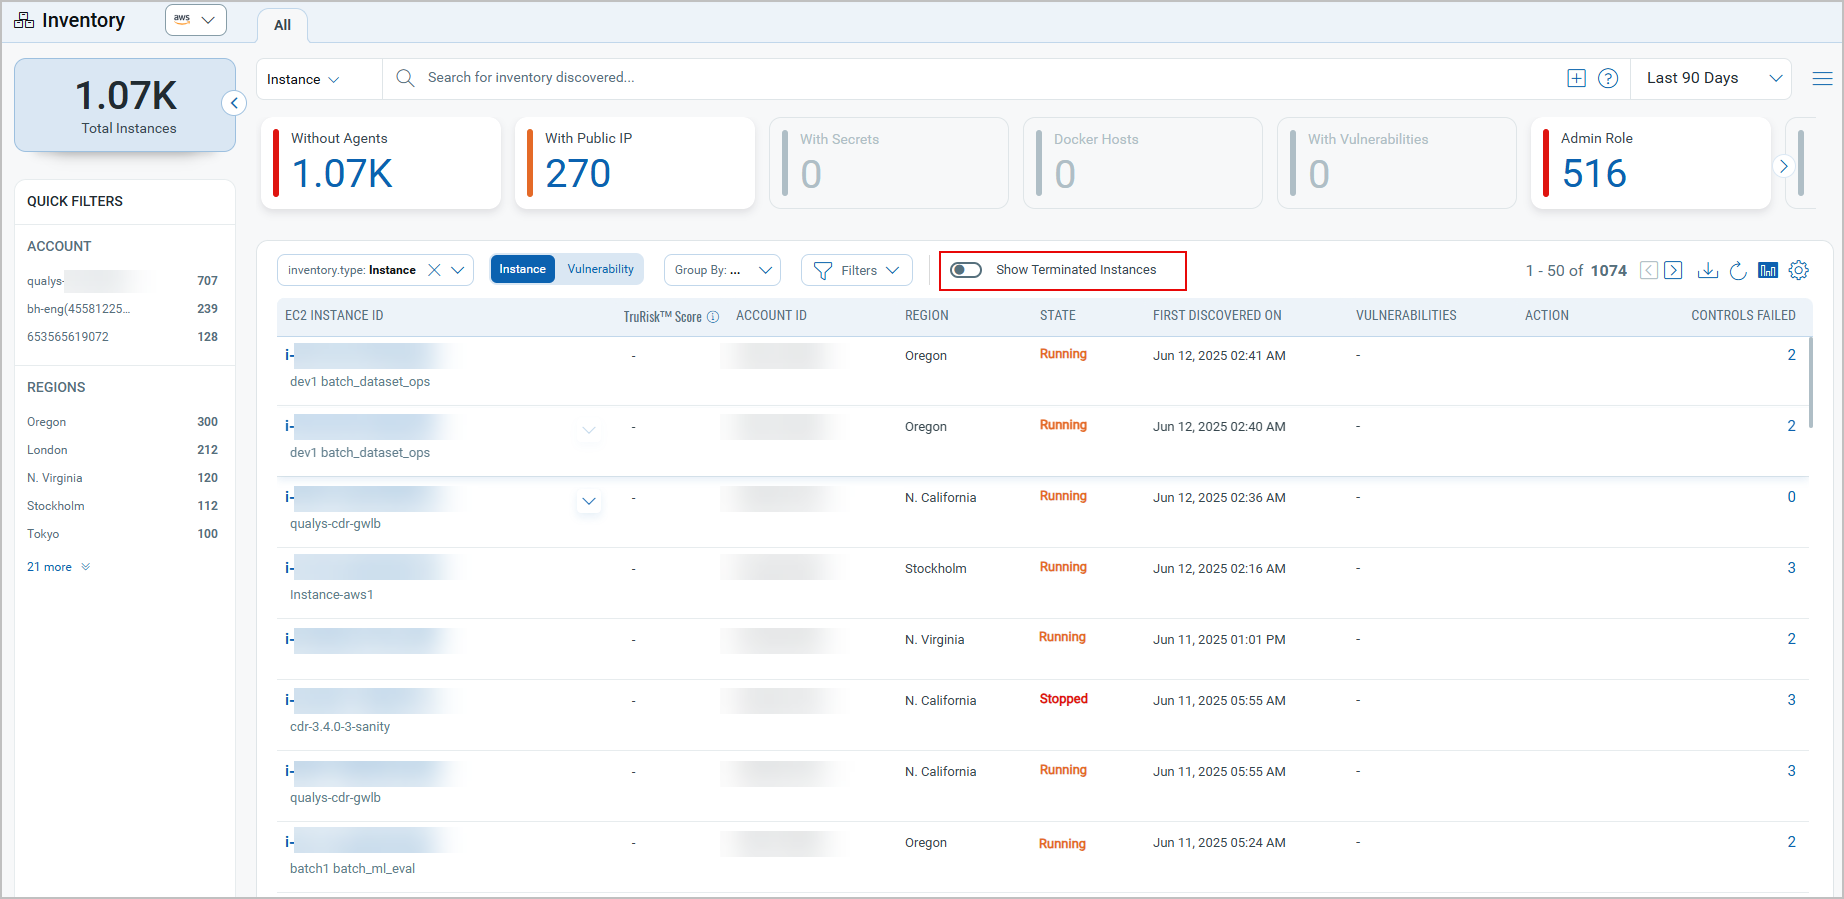This screenshot has height=899, width=1844.
Task: Open the Instance search type dropdown
Action: coord(304,79)
